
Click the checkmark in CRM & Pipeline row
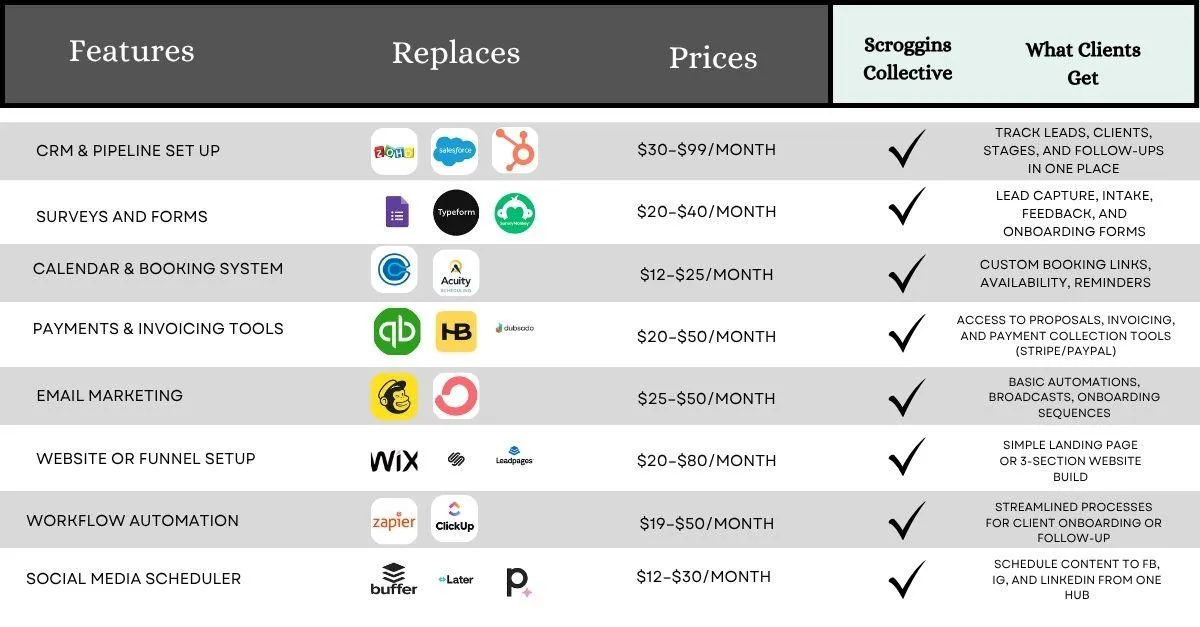(x=907, y=148)
